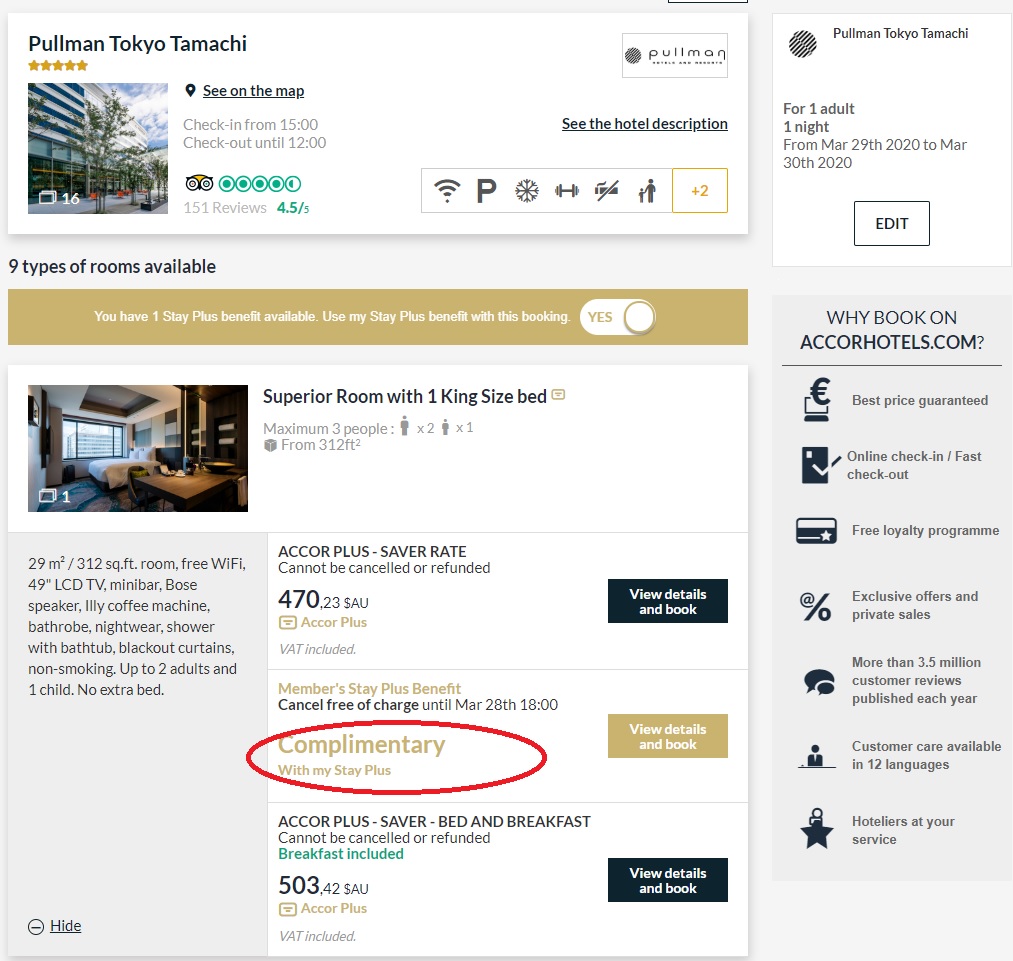This screenshot has width=1013, height=961.
Task: Click Accor Plus label under 503,42 price
Action: pos(333,909)
